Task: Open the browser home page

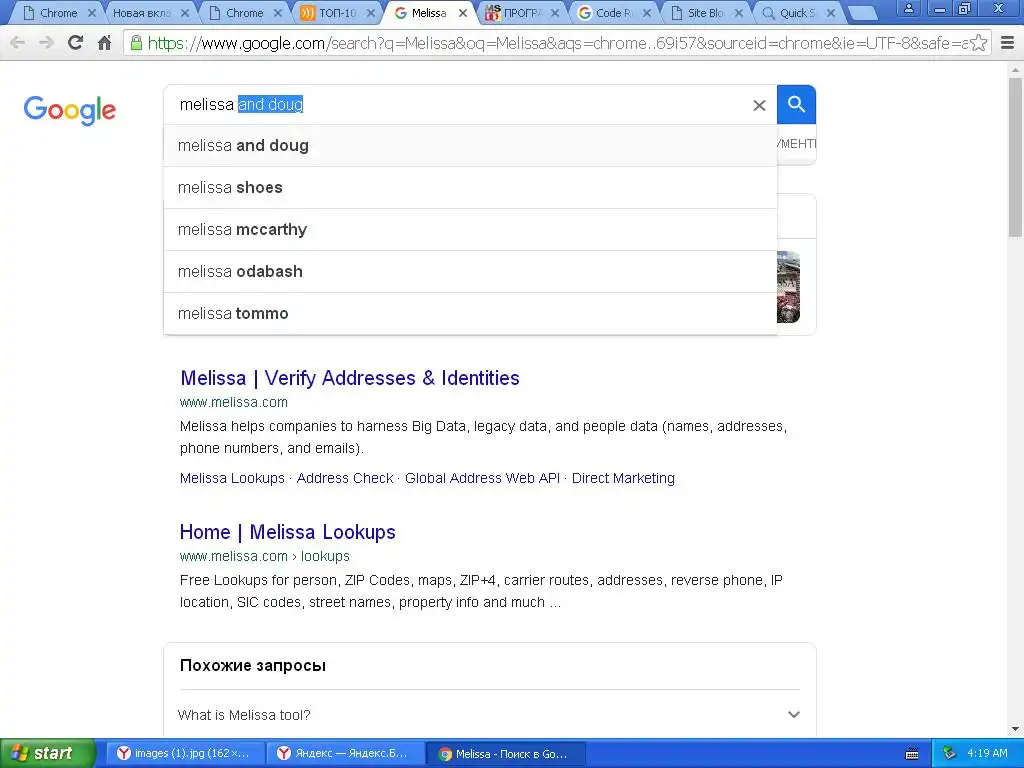Action: [x=104, y=43]
